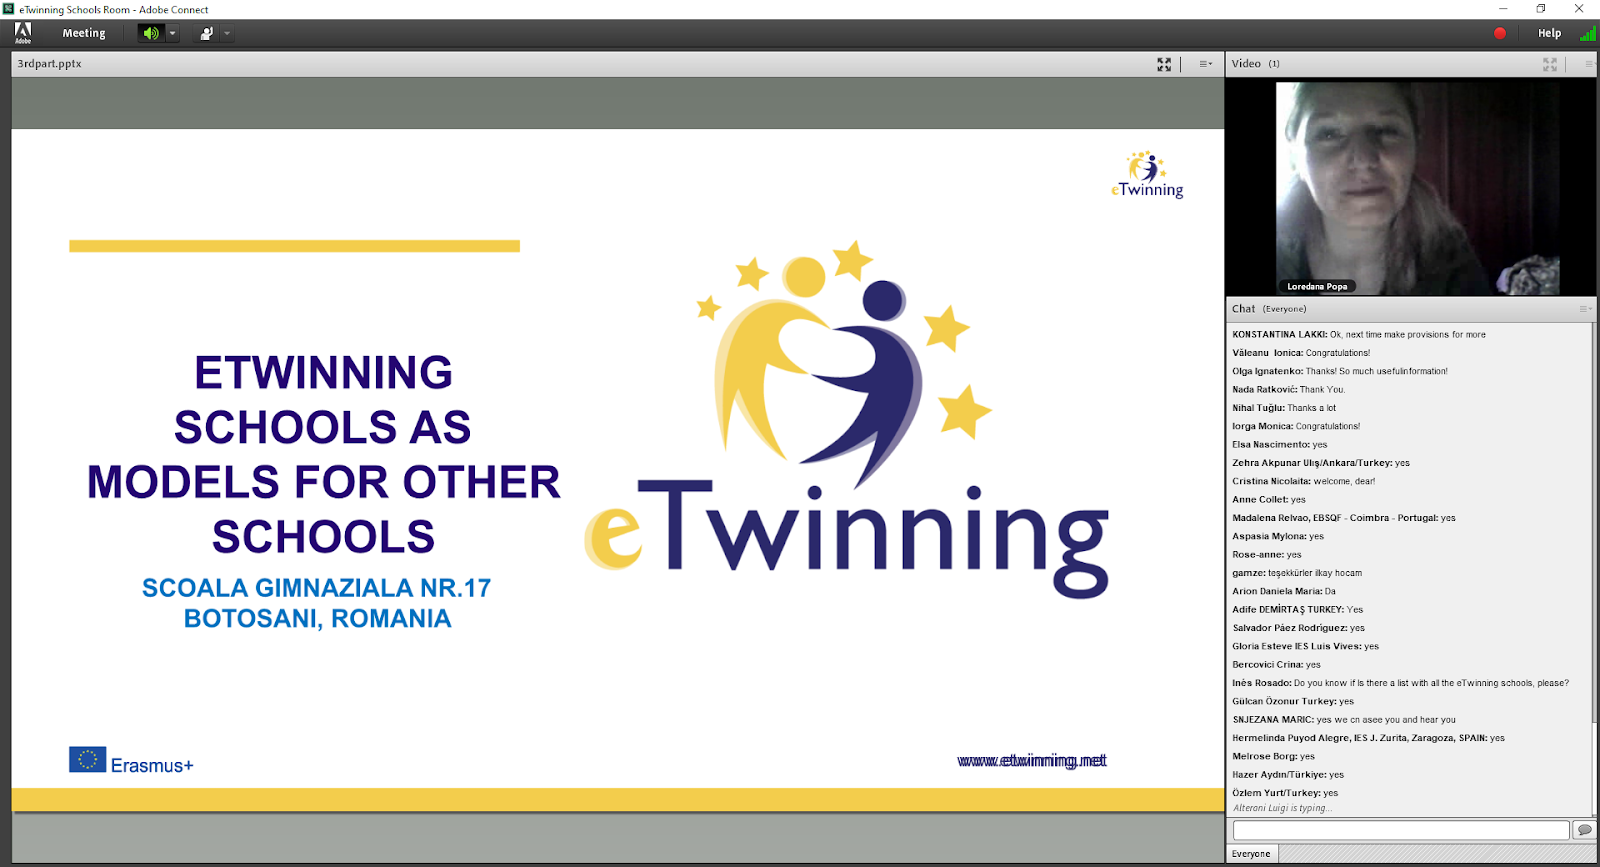1600x867 pixels.
Task: Check the green connection status bars
Action: point(1587,33)
